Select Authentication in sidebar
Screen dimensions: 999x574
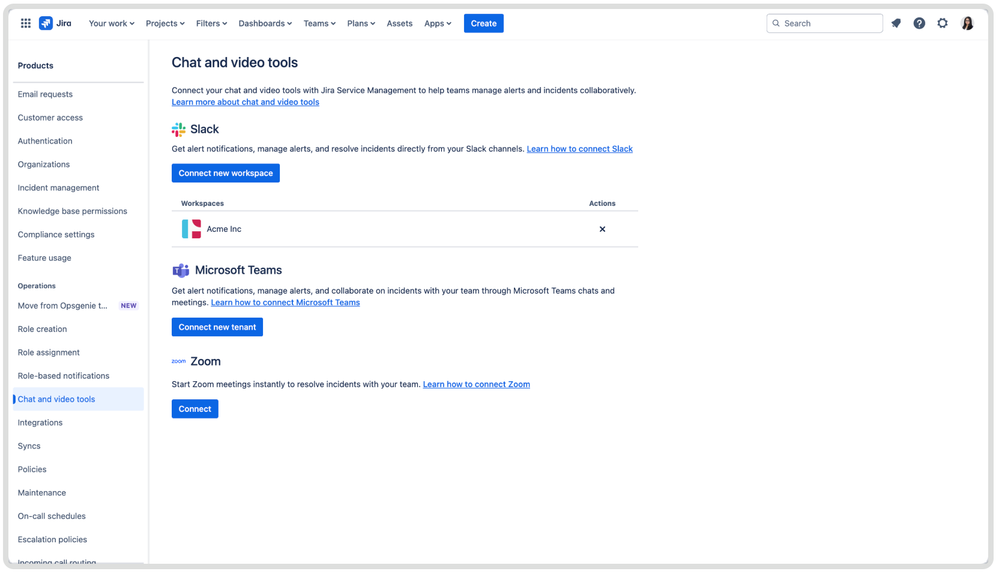click(x=78, y=141)
